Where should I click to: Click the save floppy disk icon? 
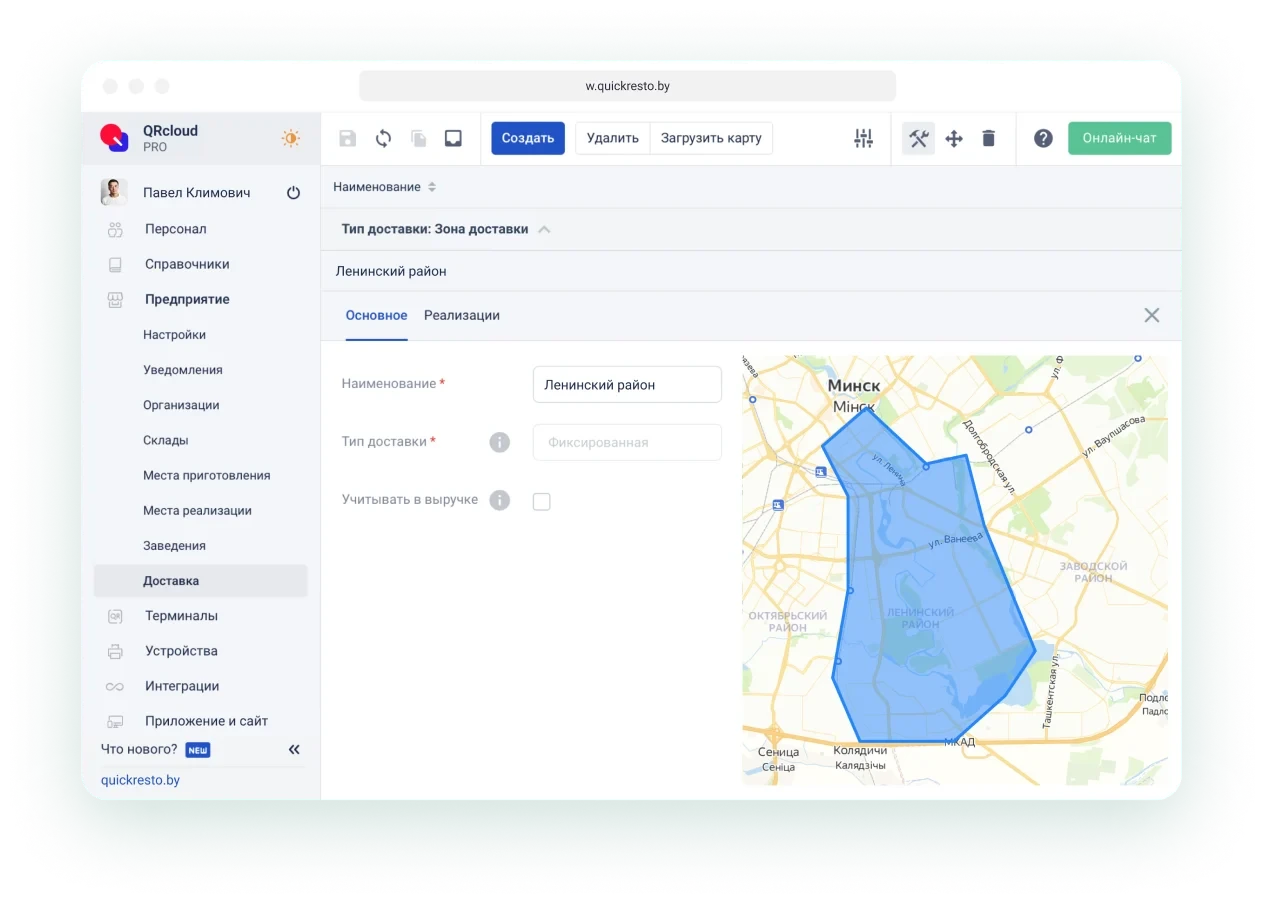347,138
